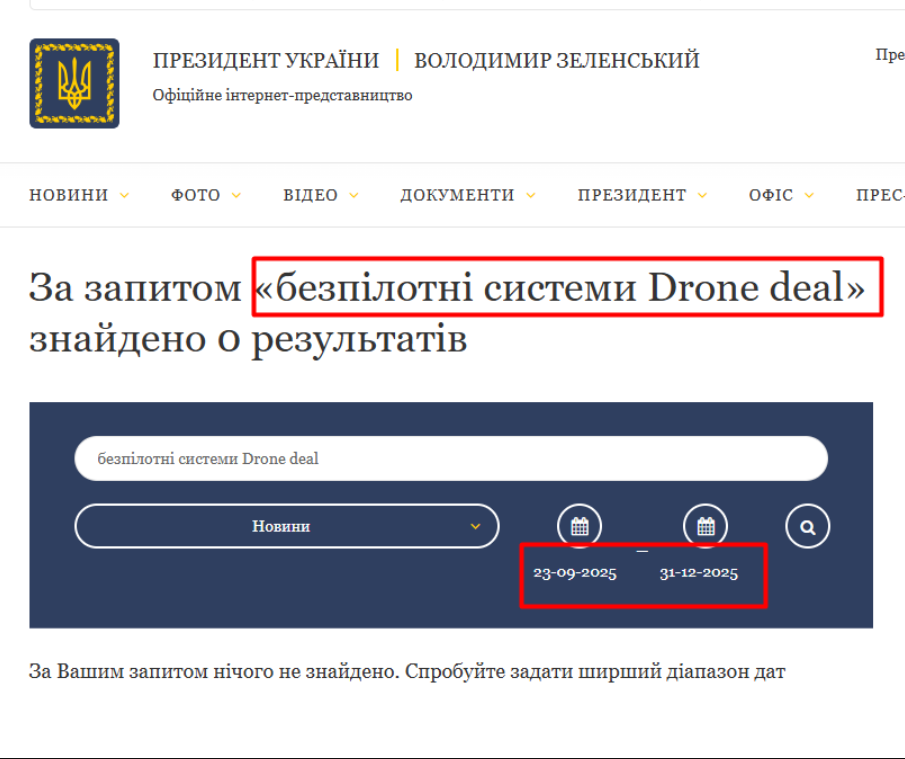This screenshot has height=759, width=905.
Task: Click the start date 23-09-2025
Action: pyautogui.click(x=575, y=573)
